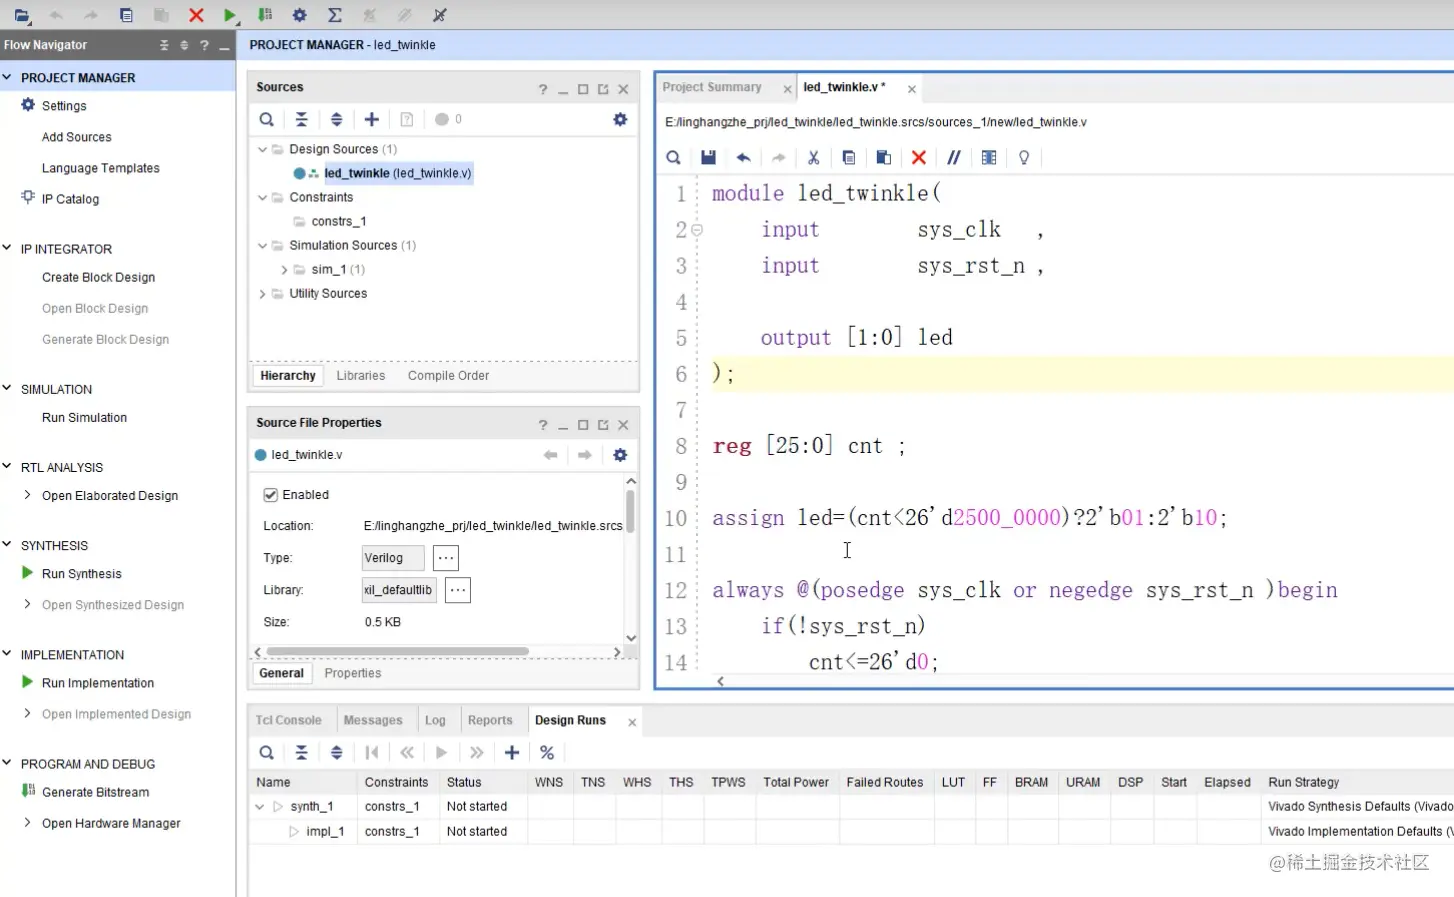
Task: Toggle line comments with the // icon
Action: coord(954,157)
